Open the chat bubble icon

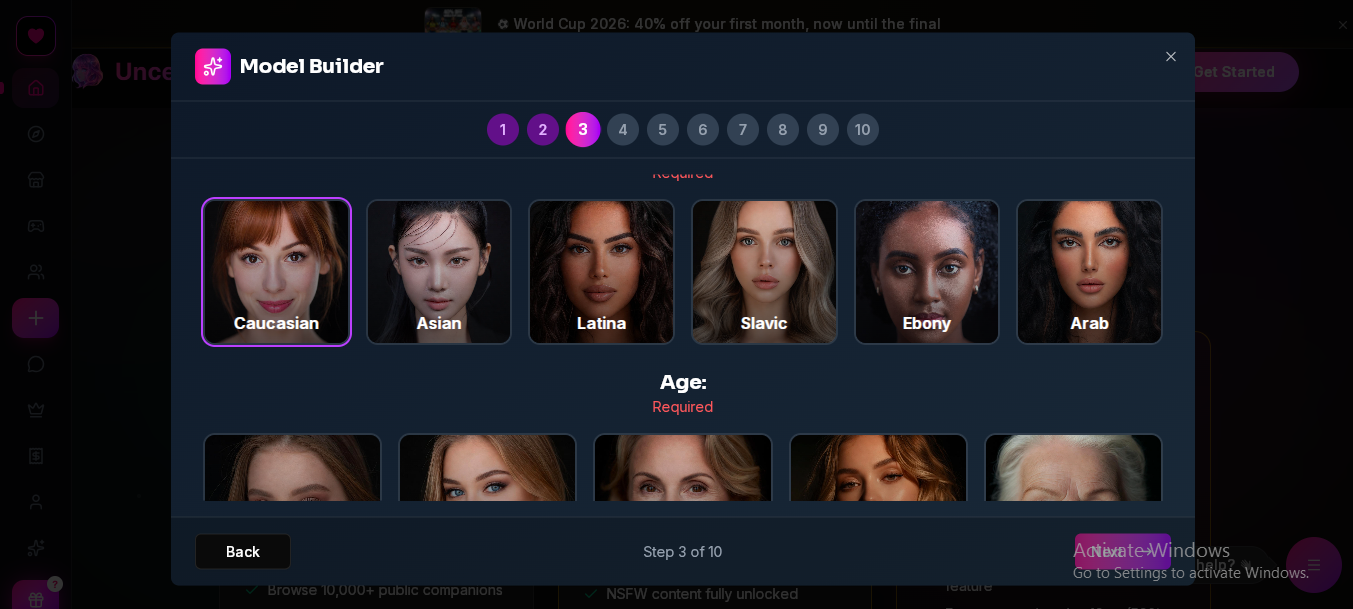36,364
